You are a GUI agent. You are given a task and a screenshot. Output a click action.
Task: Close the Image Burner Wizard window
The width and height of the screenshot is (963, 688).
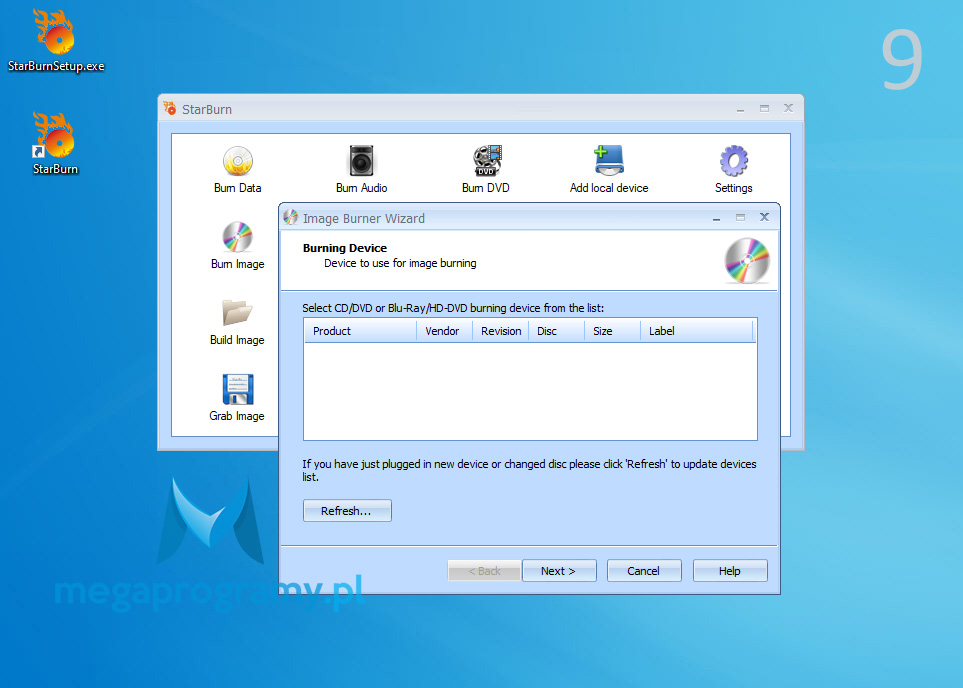[x=765, y=217]
